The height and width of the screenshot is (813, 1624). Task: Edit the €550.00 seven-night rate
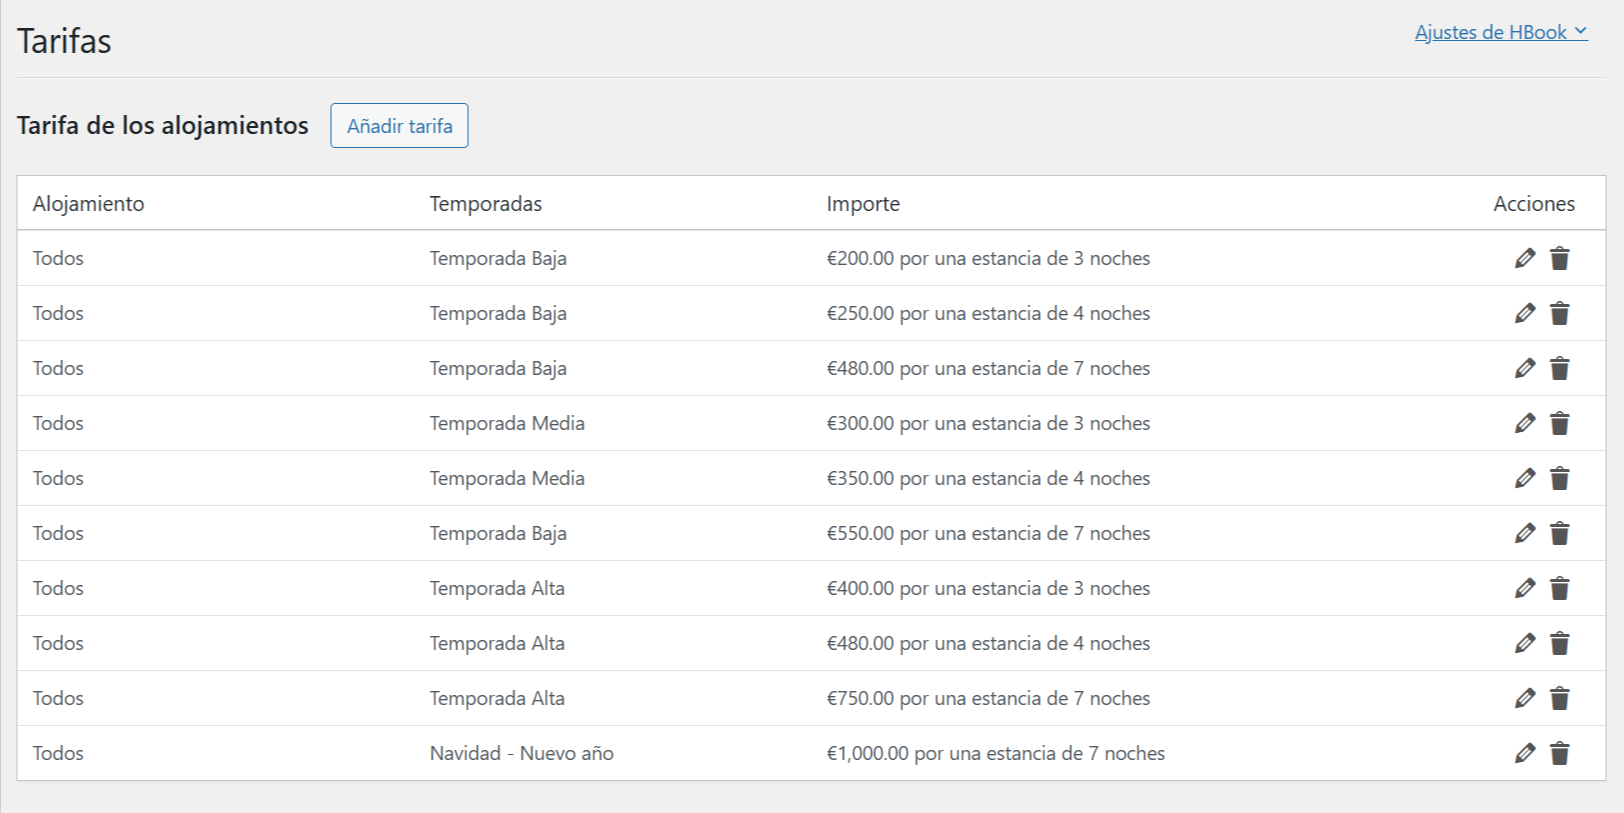pos(1524,533)
